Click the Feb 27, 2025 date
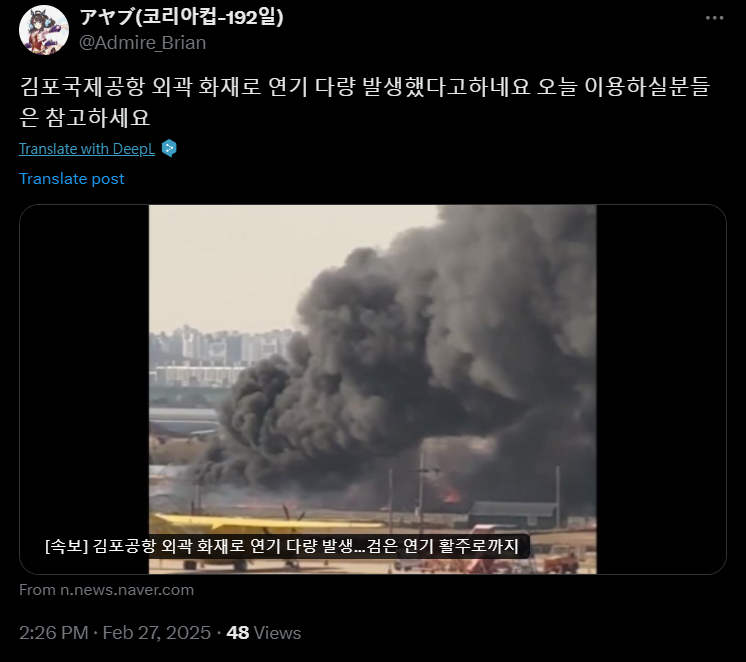Screen dimensions: 746x662 coord(157,633)
